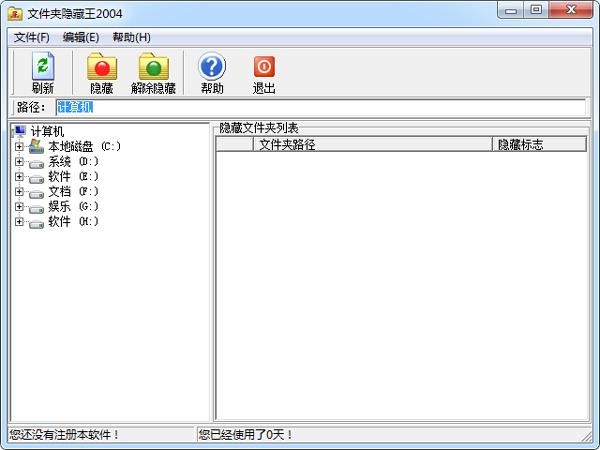The height and width of the screenshot is (450, 600).
Task: Close the 文件夹隐藏王2004 window
Action: click(571, 10)
